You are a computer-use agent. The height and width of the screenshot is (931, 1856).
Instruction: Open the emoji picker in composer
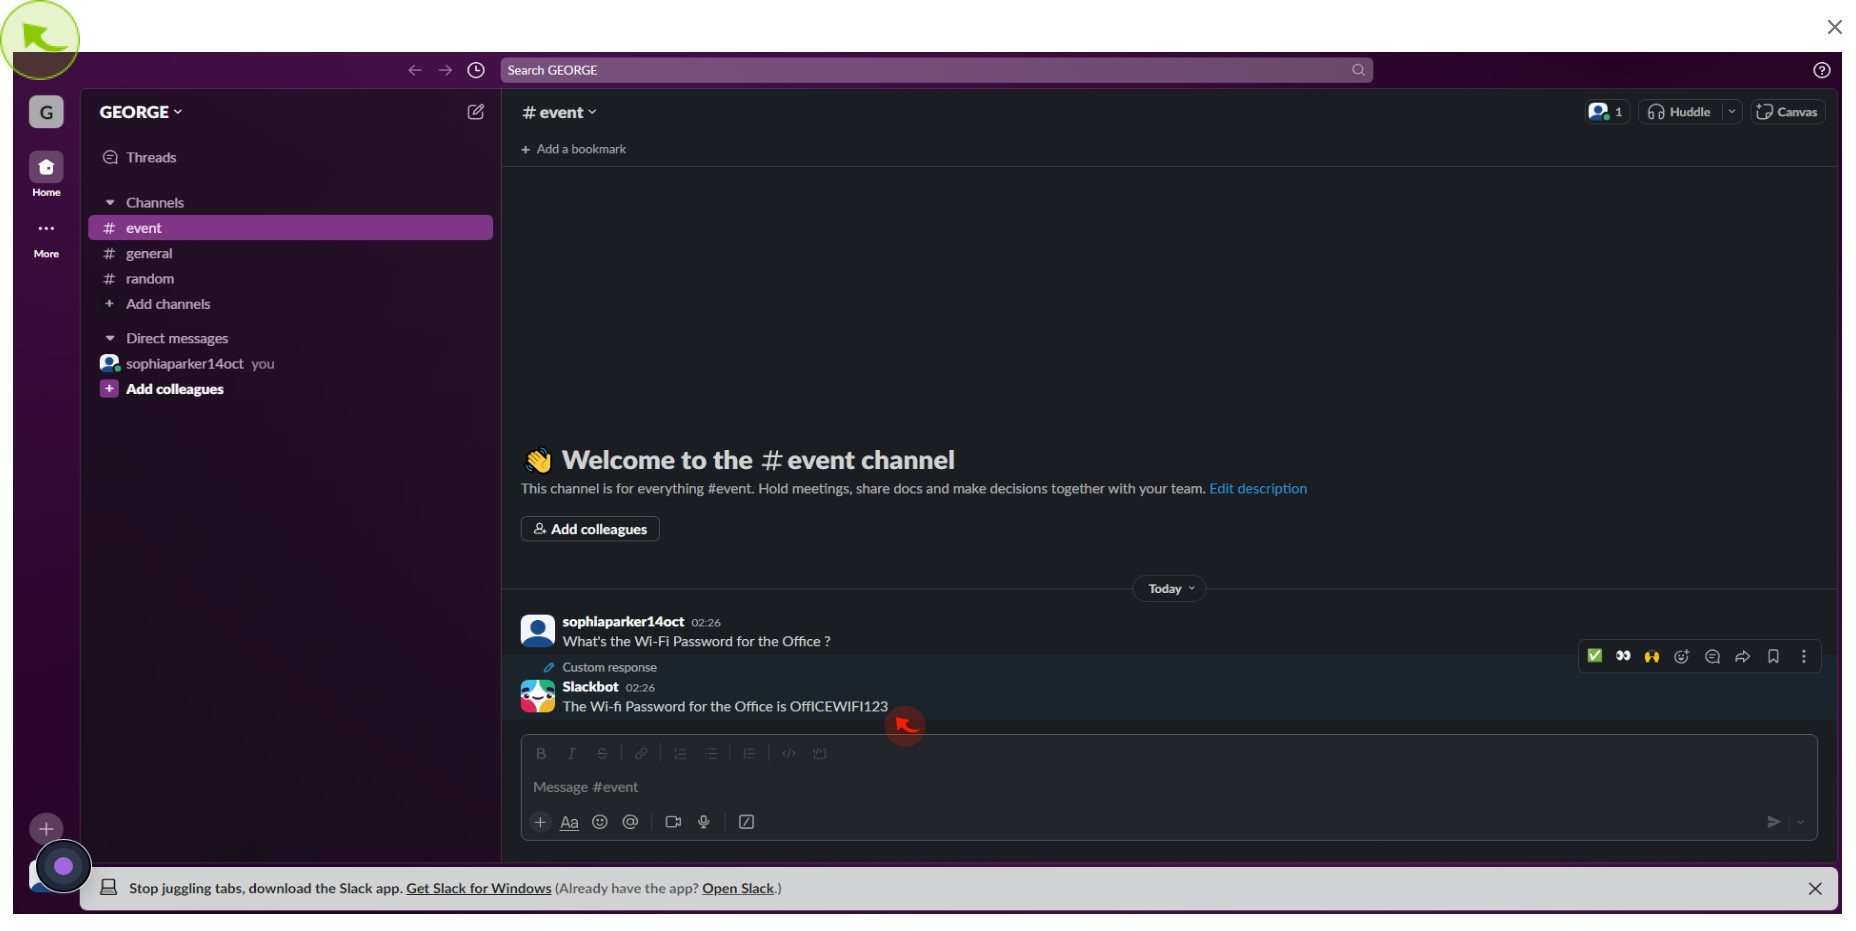click(x=600, y=822)
